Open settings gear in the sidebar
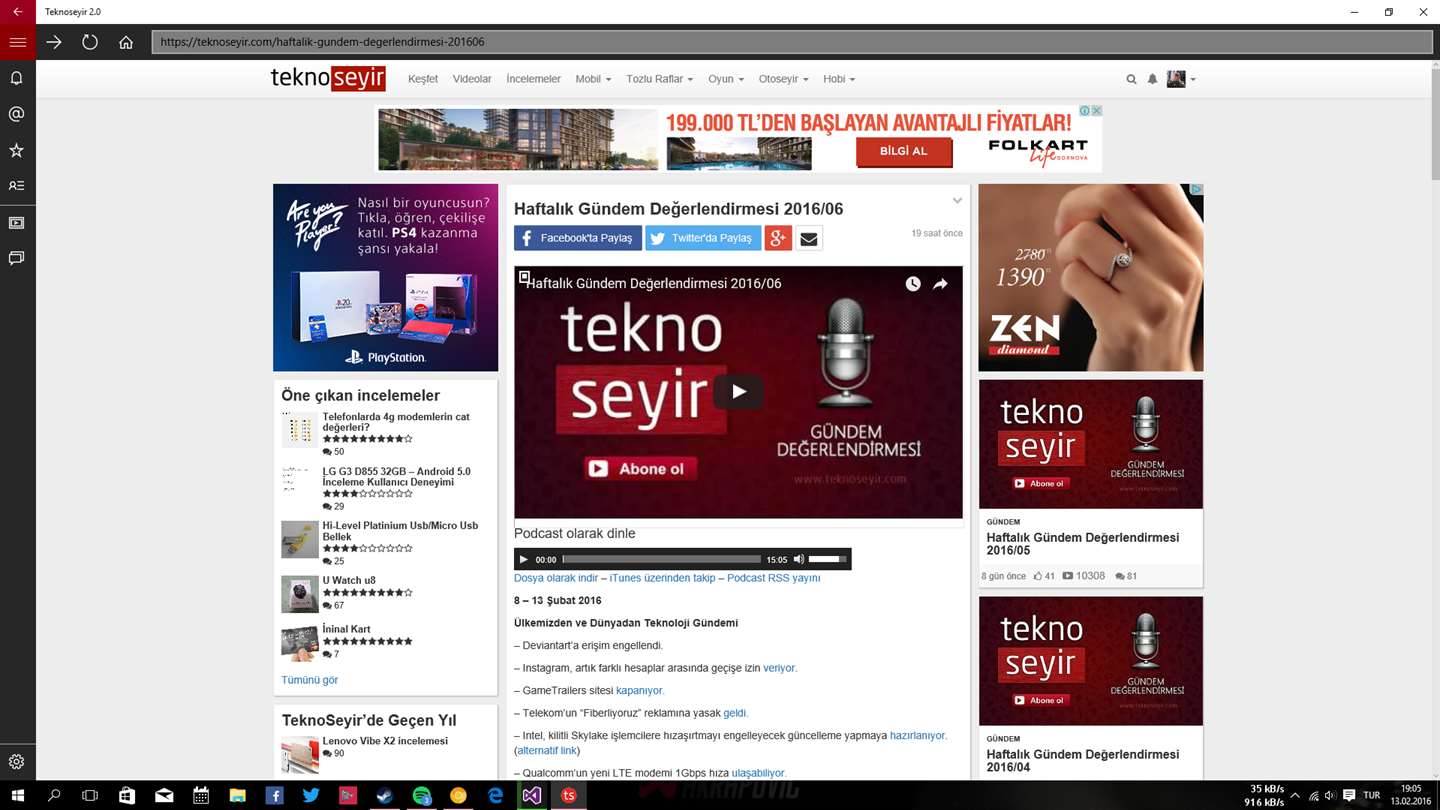The width and height of the screenshot is (1440, 810). tap(17, 762)
